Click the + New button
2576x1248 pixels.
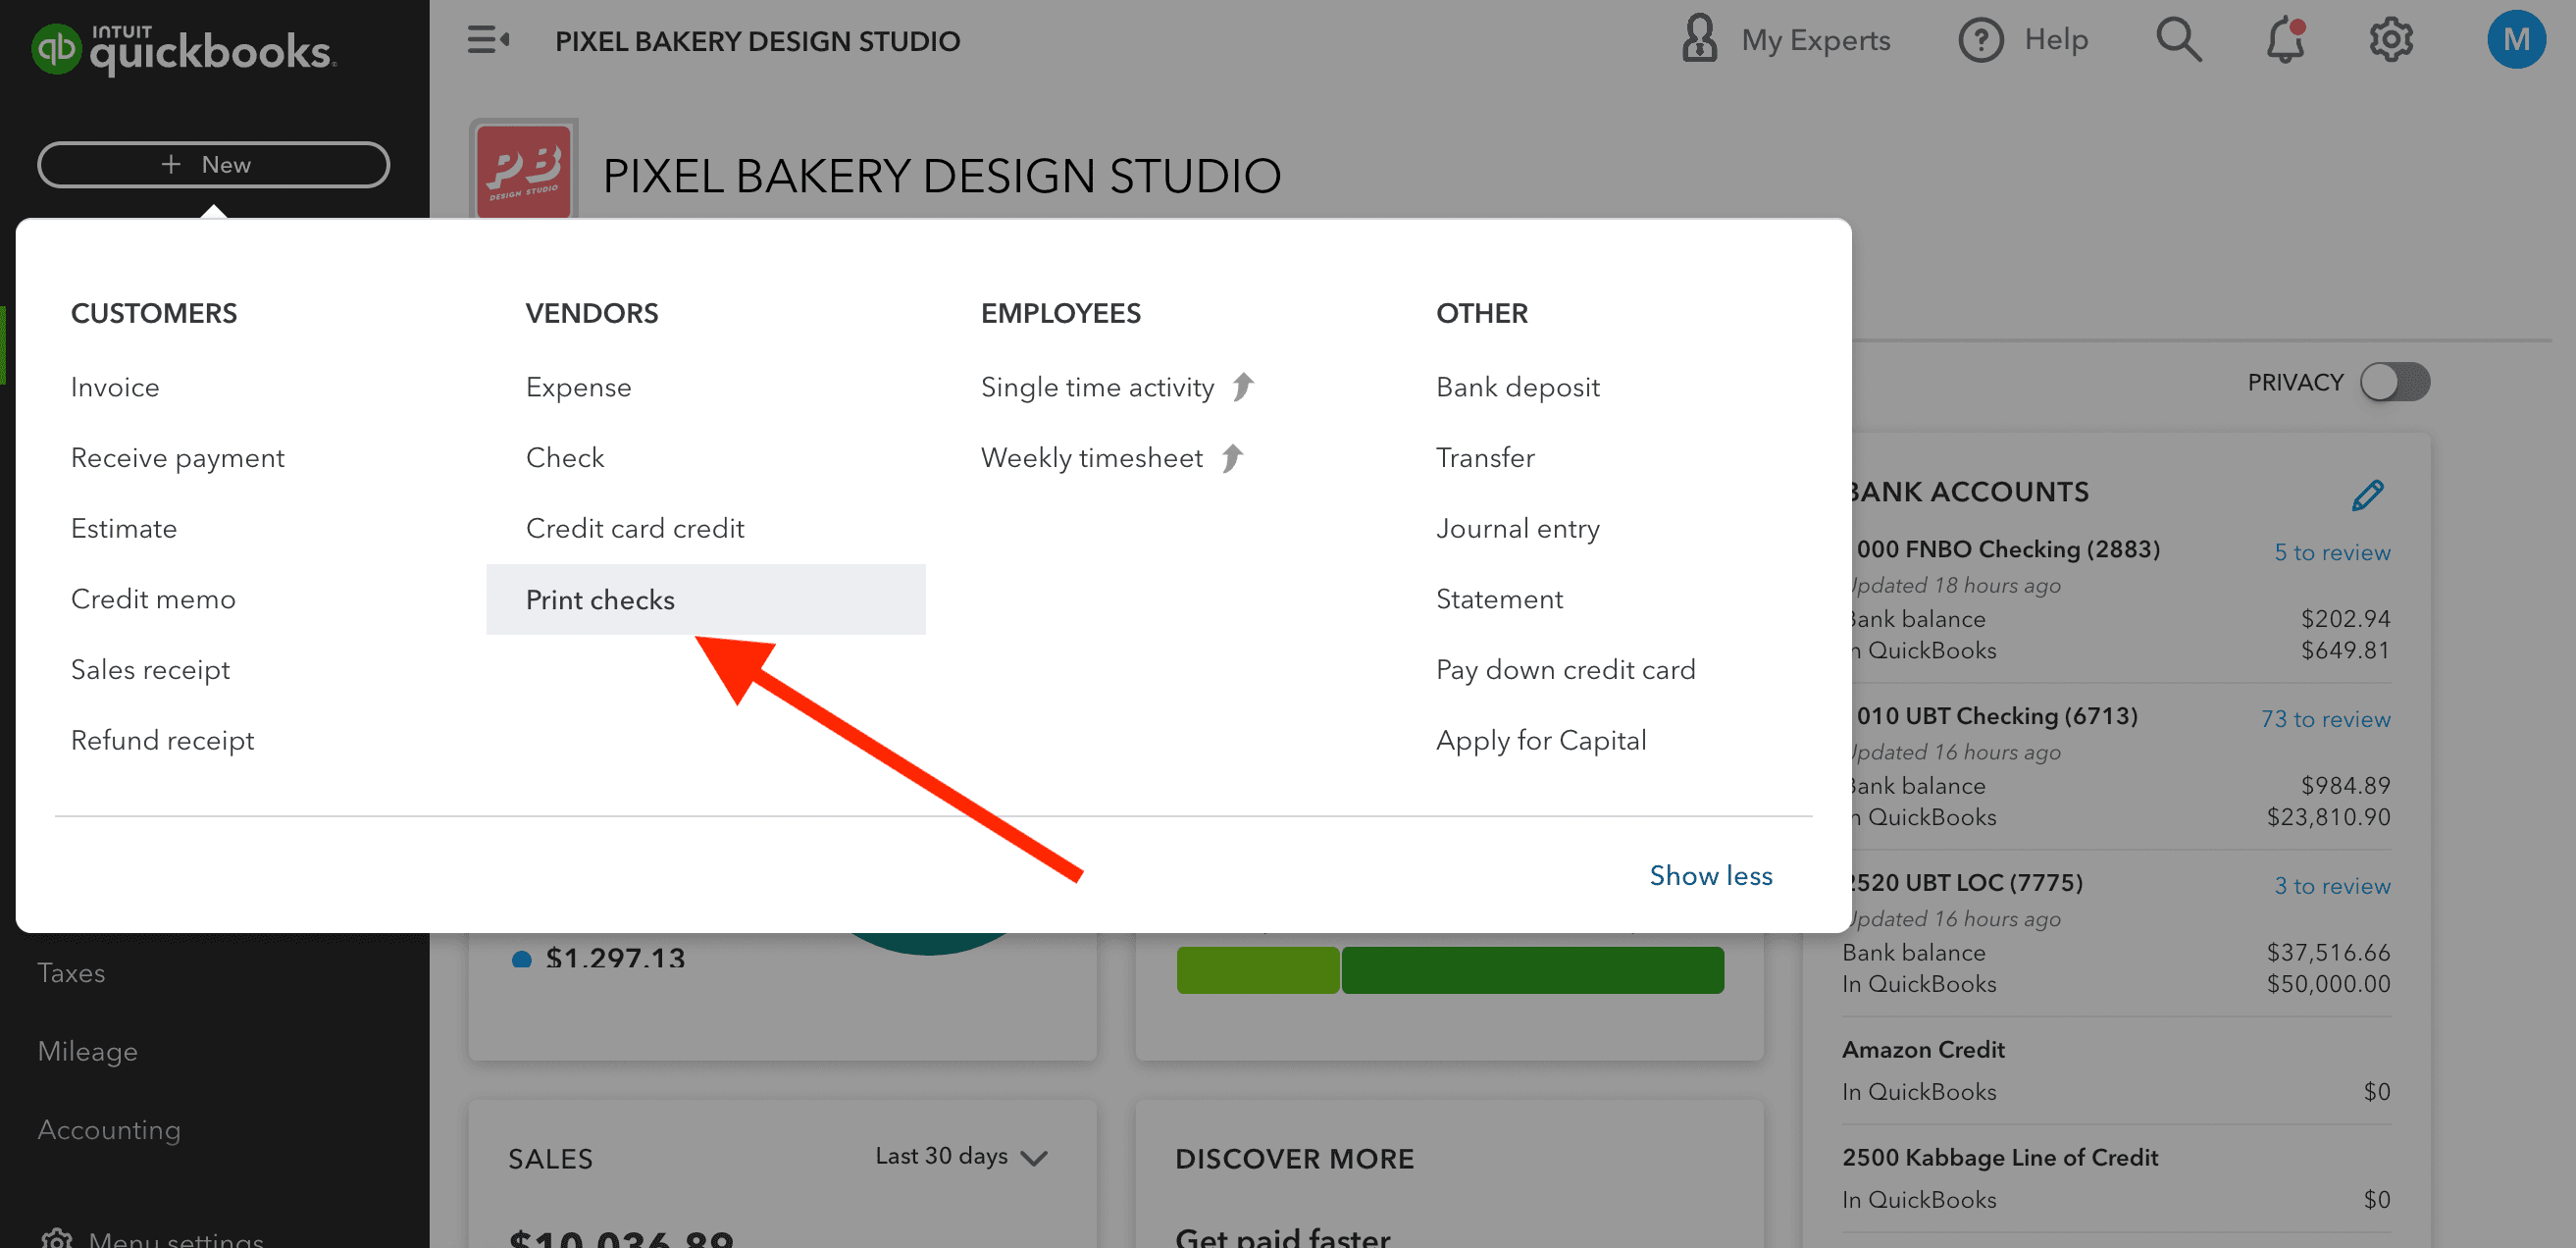pyautogui.click(x=213, y=164)
